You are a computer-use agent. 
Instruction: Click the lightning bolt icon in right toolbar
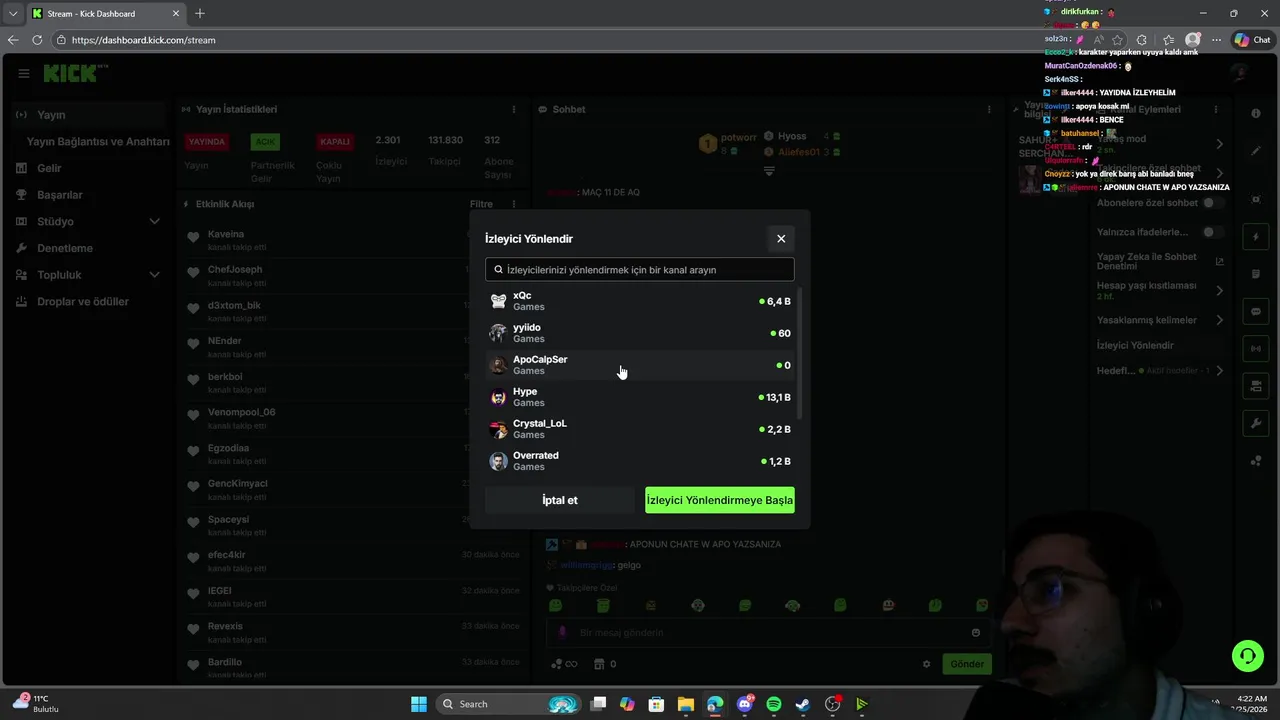pyautogui.click(x=1256, y=237)
